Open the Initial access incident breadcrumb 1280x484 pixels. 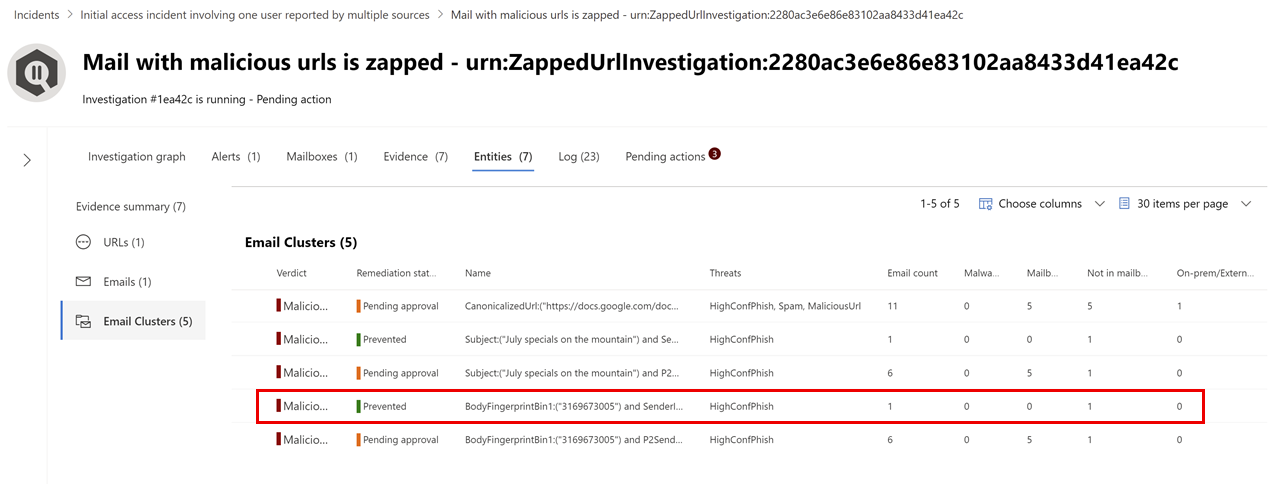(x=255, y=15)
